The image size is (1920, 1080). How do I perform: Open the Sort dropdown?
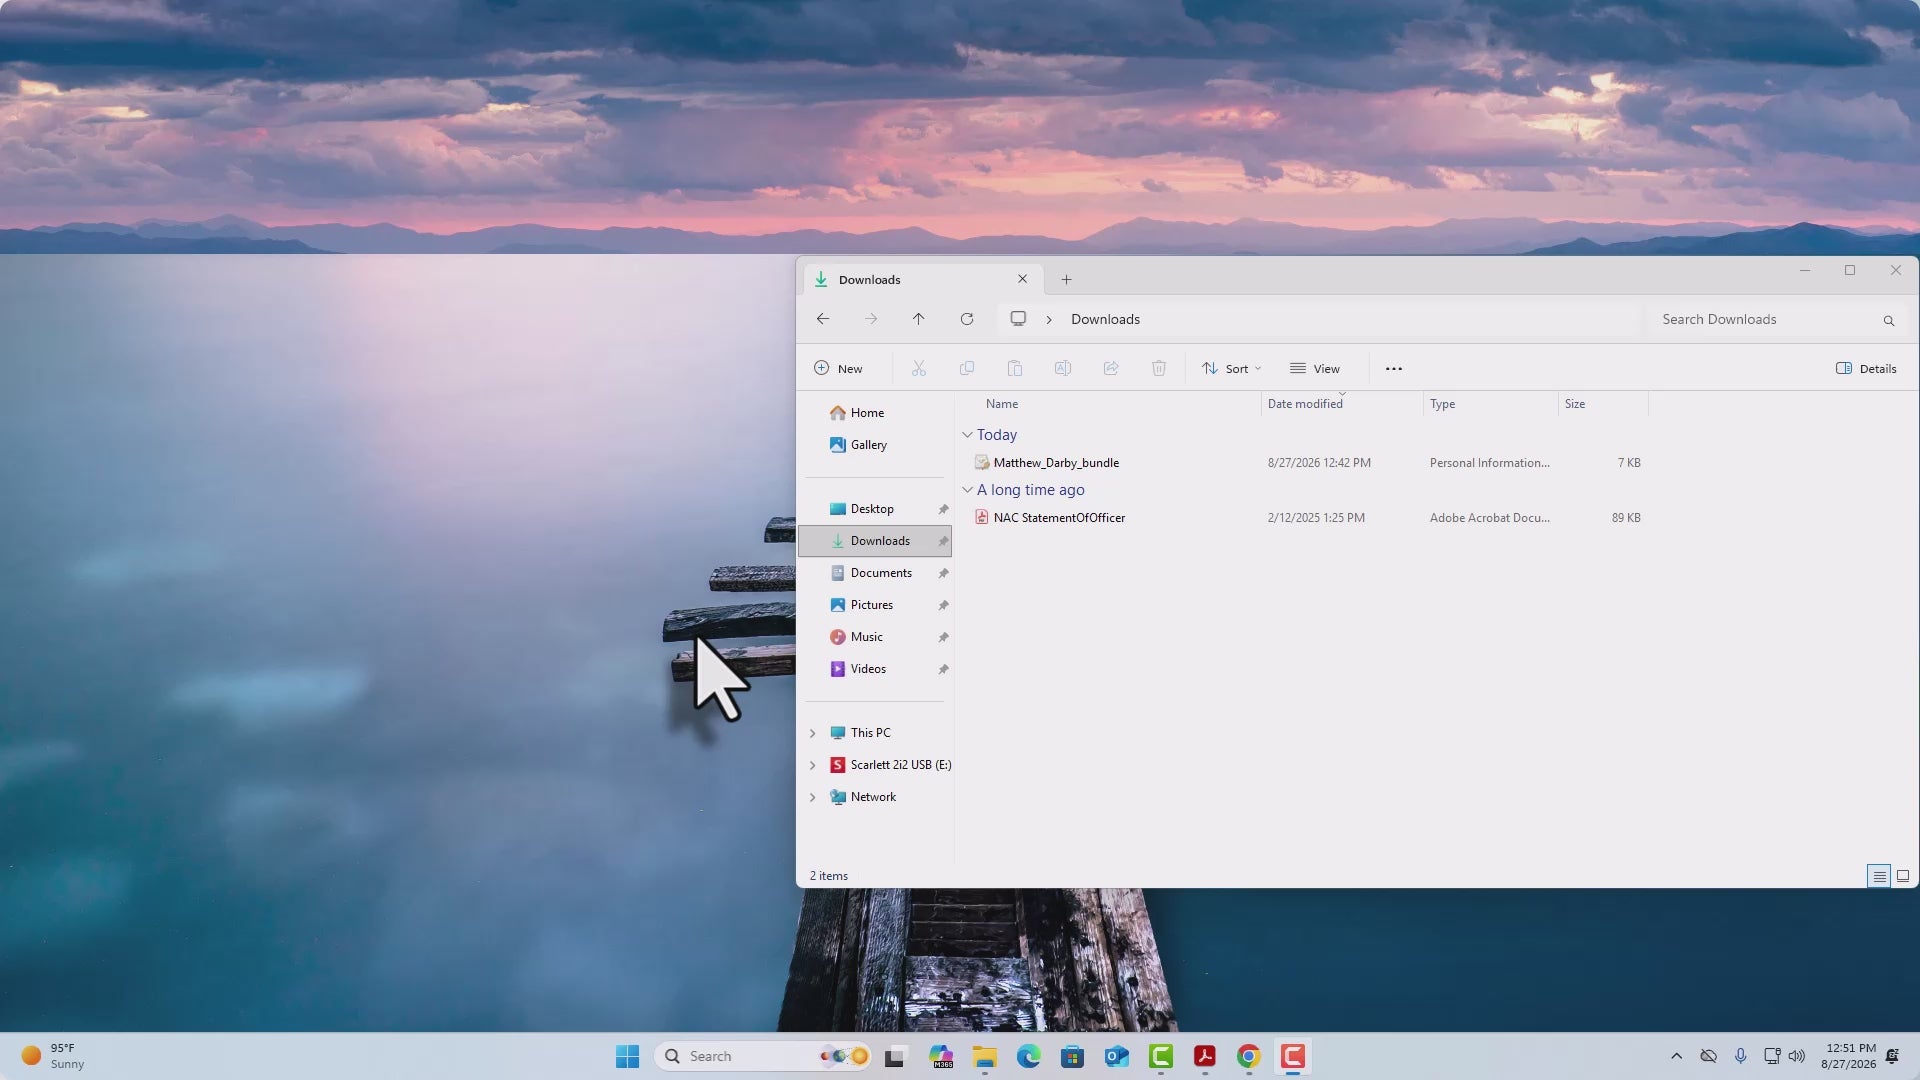[1231, 369]
